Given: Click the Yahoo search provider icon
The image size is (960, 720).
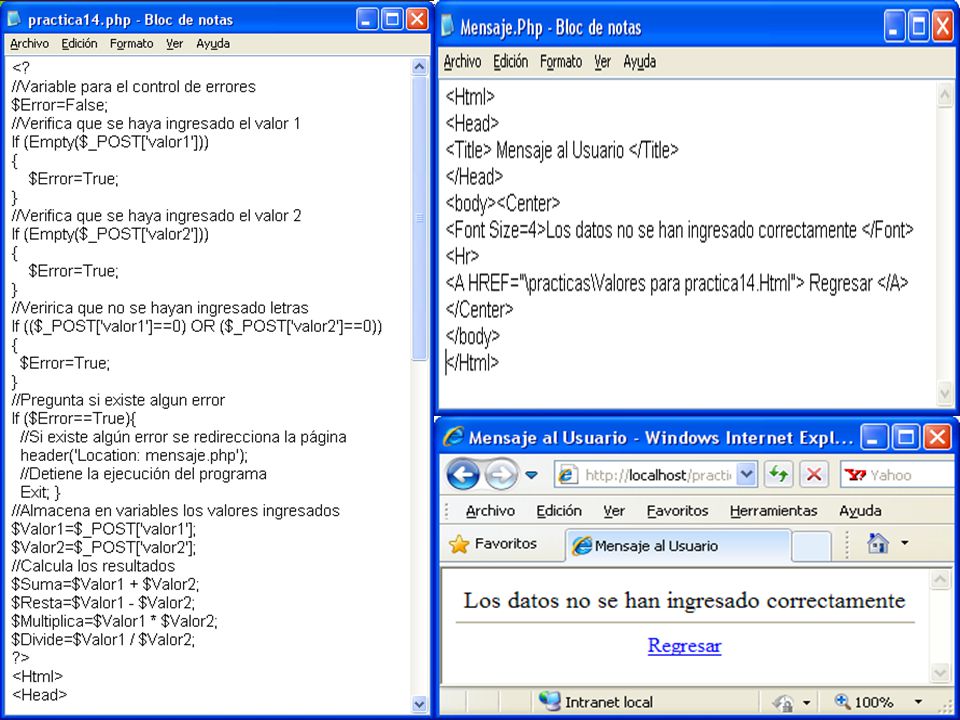Looking at the screenshot, I should point(855,474).
